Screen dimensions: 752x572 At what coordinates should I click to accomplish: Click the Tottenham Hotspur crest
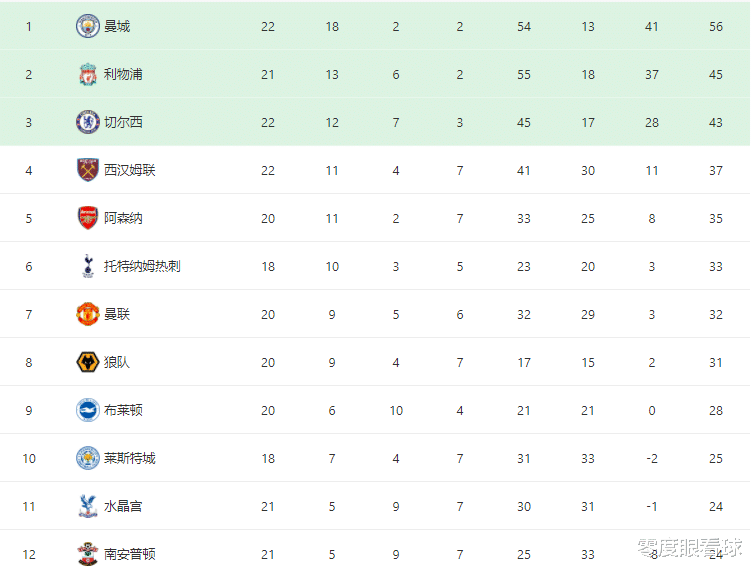tap(88, 266)
